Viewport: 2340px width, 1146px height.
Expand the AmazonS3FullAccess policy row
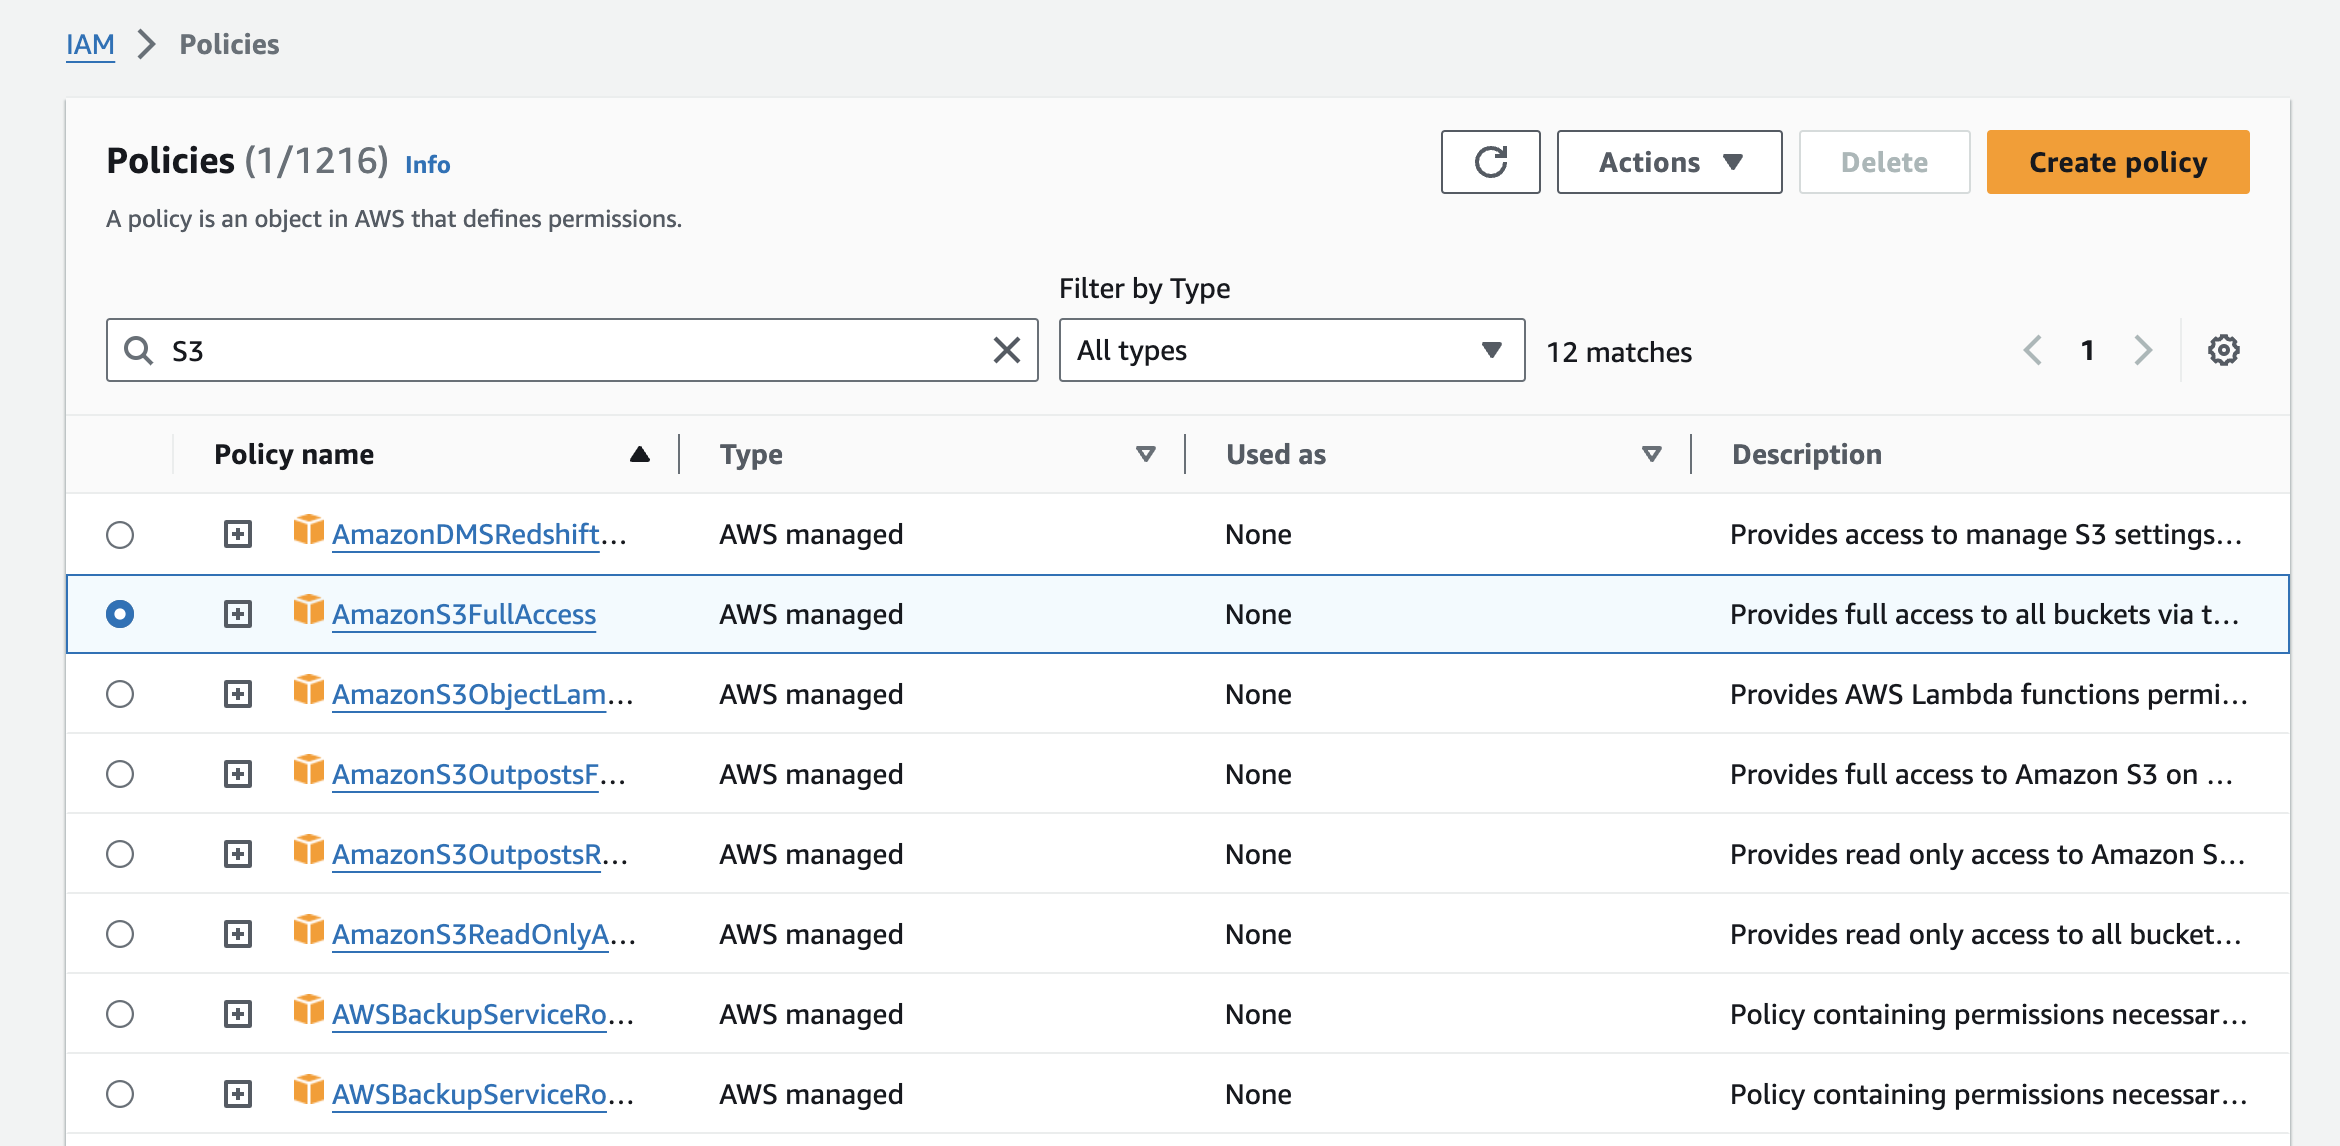pos(238,614)
